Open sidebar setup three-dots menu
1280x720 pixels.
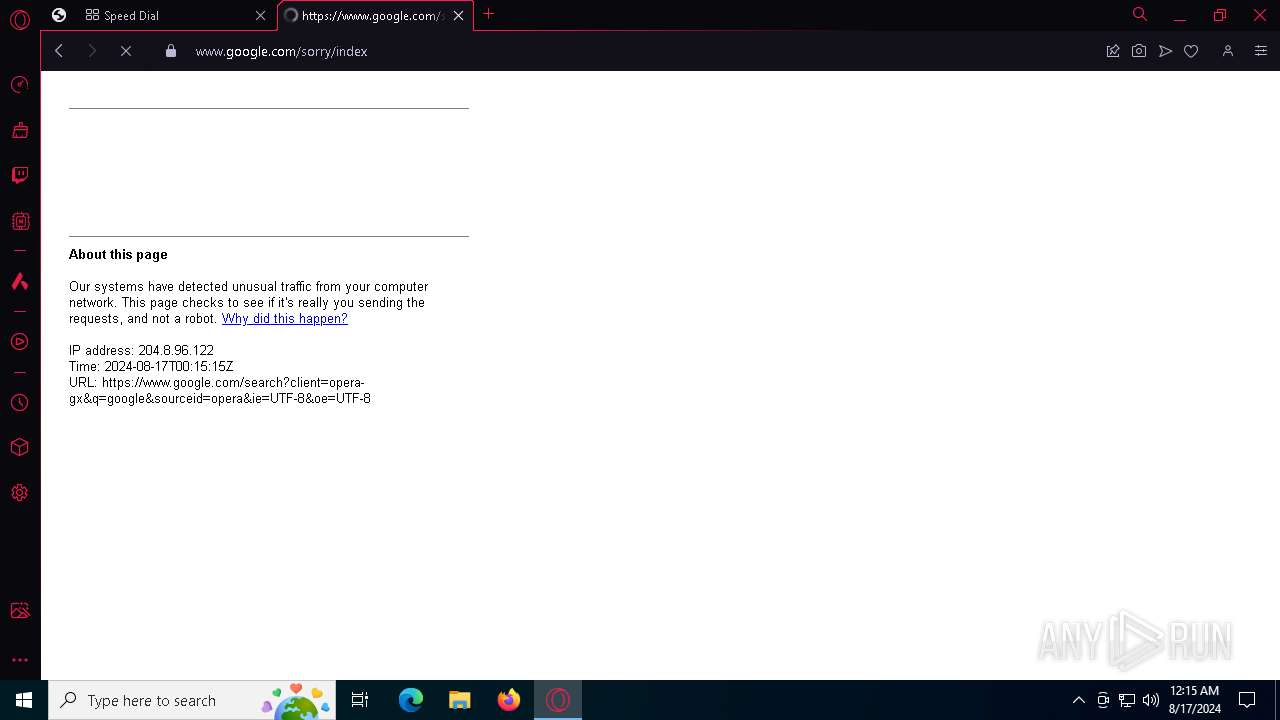coord(19,660)
